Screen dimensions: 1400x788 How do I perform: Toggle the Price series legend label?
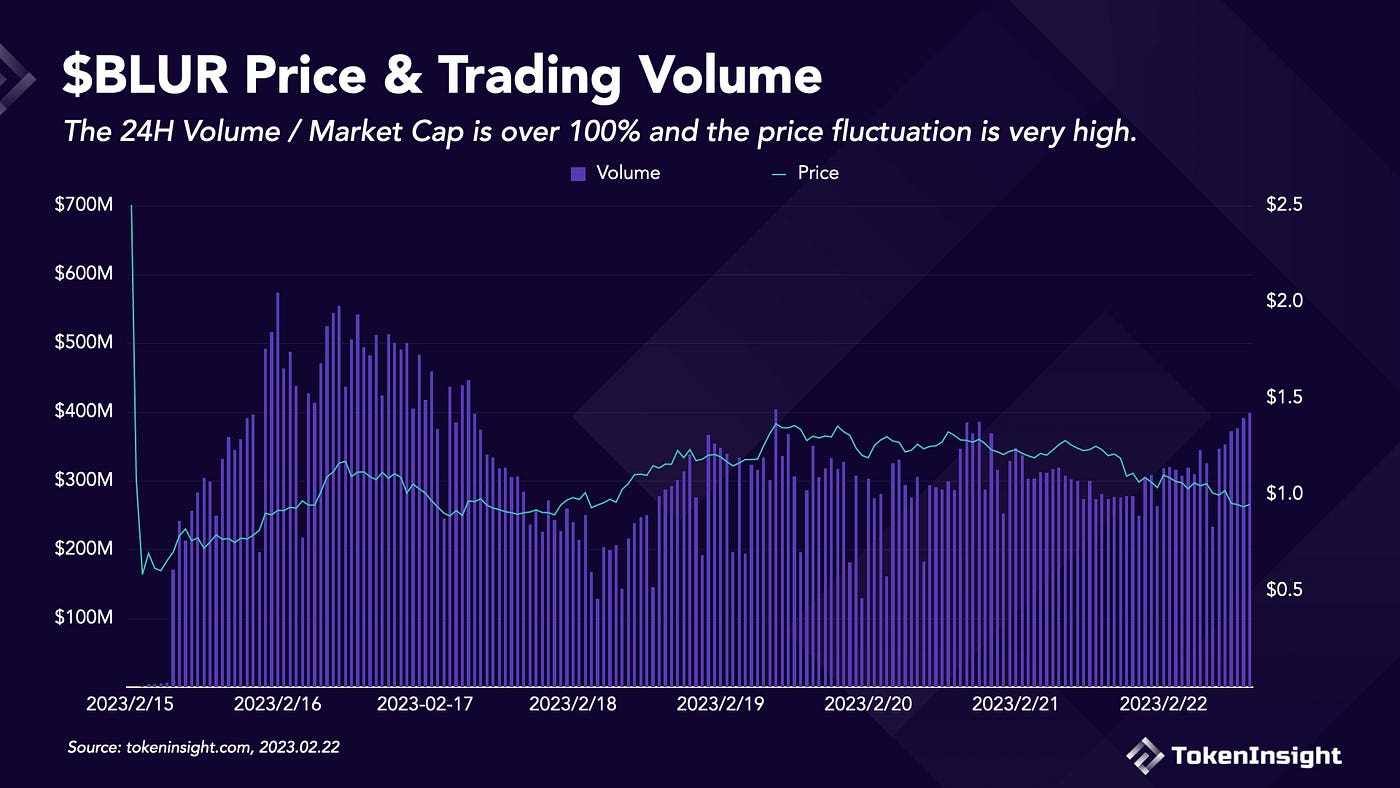click(818, 173)
